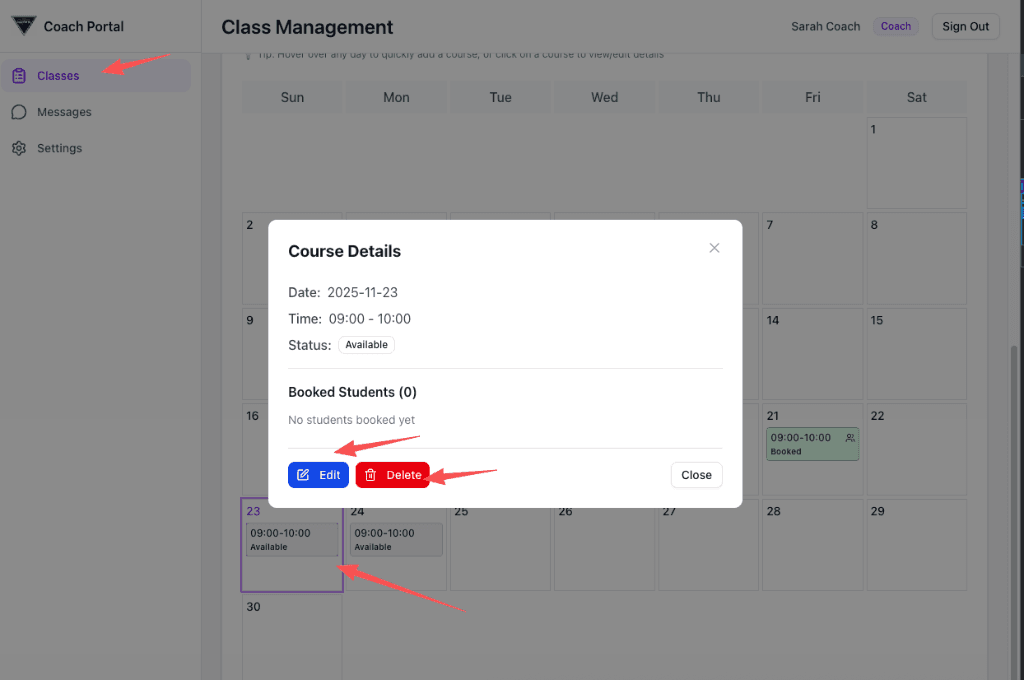Select the 09:00-10:00 Available course on the 23rd

[x=292, y=539]
